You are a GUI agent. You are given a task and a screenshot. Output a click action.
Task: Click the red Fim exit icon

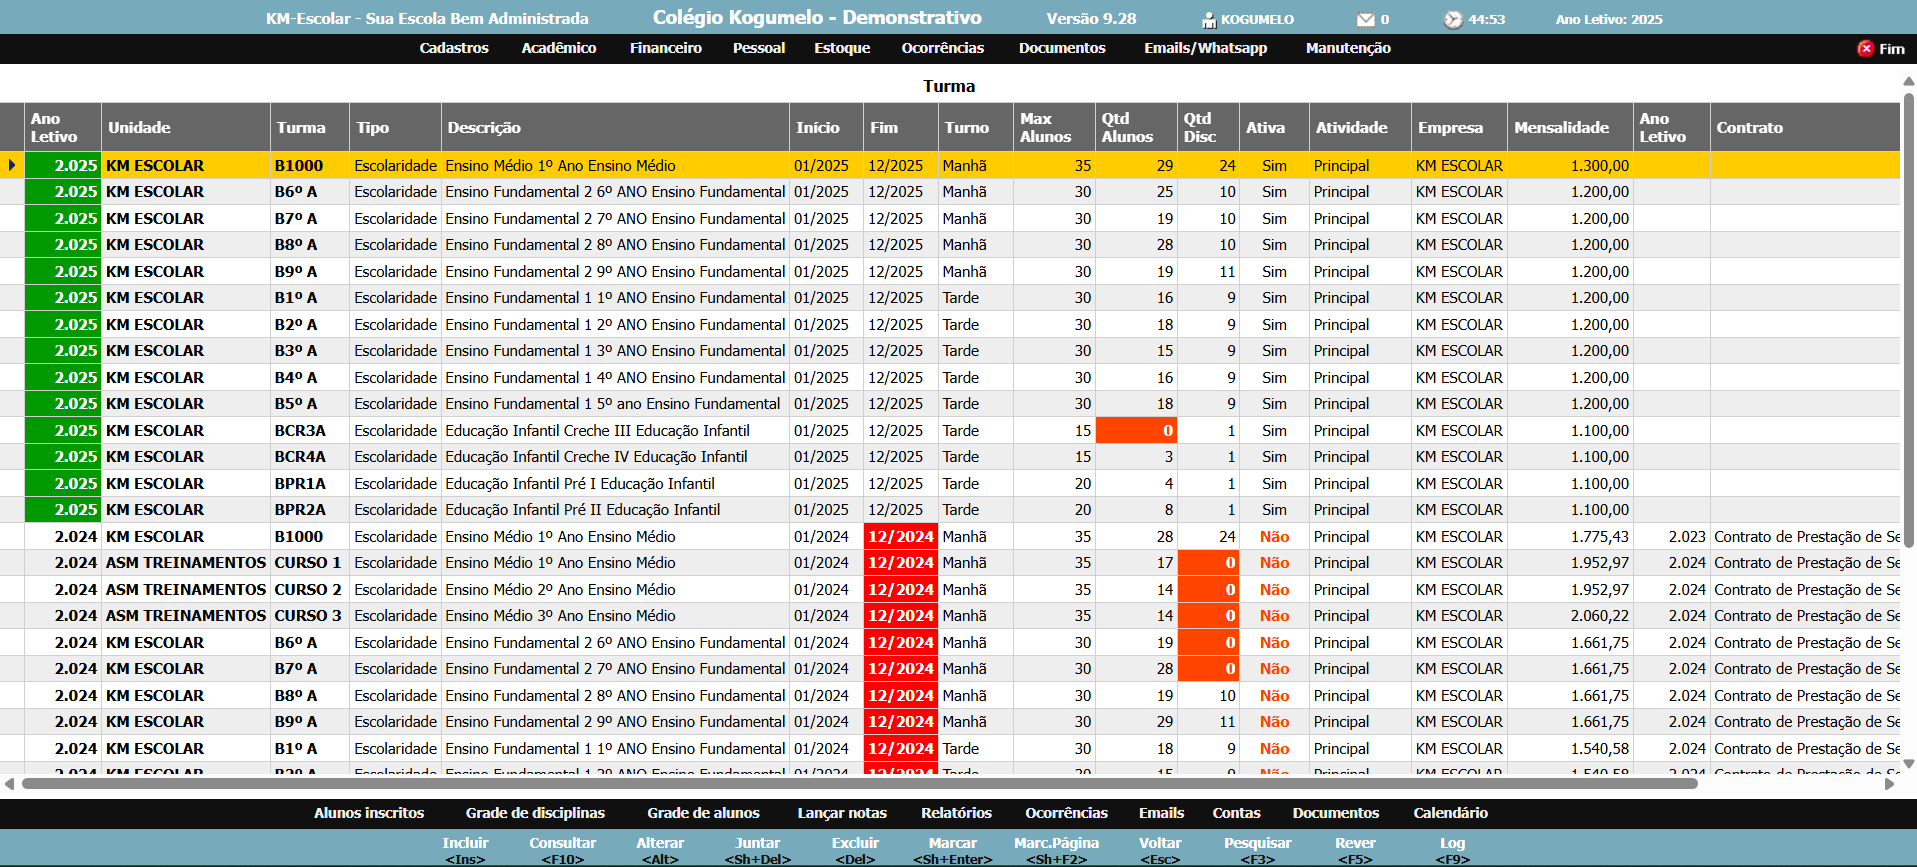1865,49
